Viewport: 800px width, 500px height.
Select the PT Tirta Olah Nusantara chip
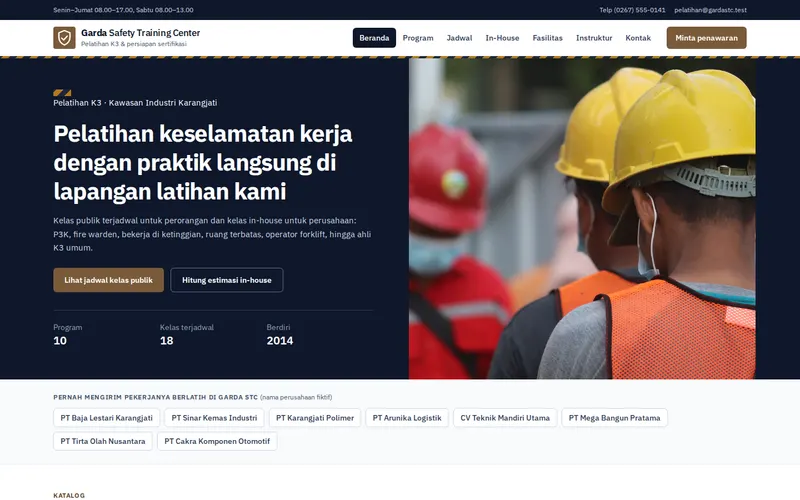click(103, 441)
